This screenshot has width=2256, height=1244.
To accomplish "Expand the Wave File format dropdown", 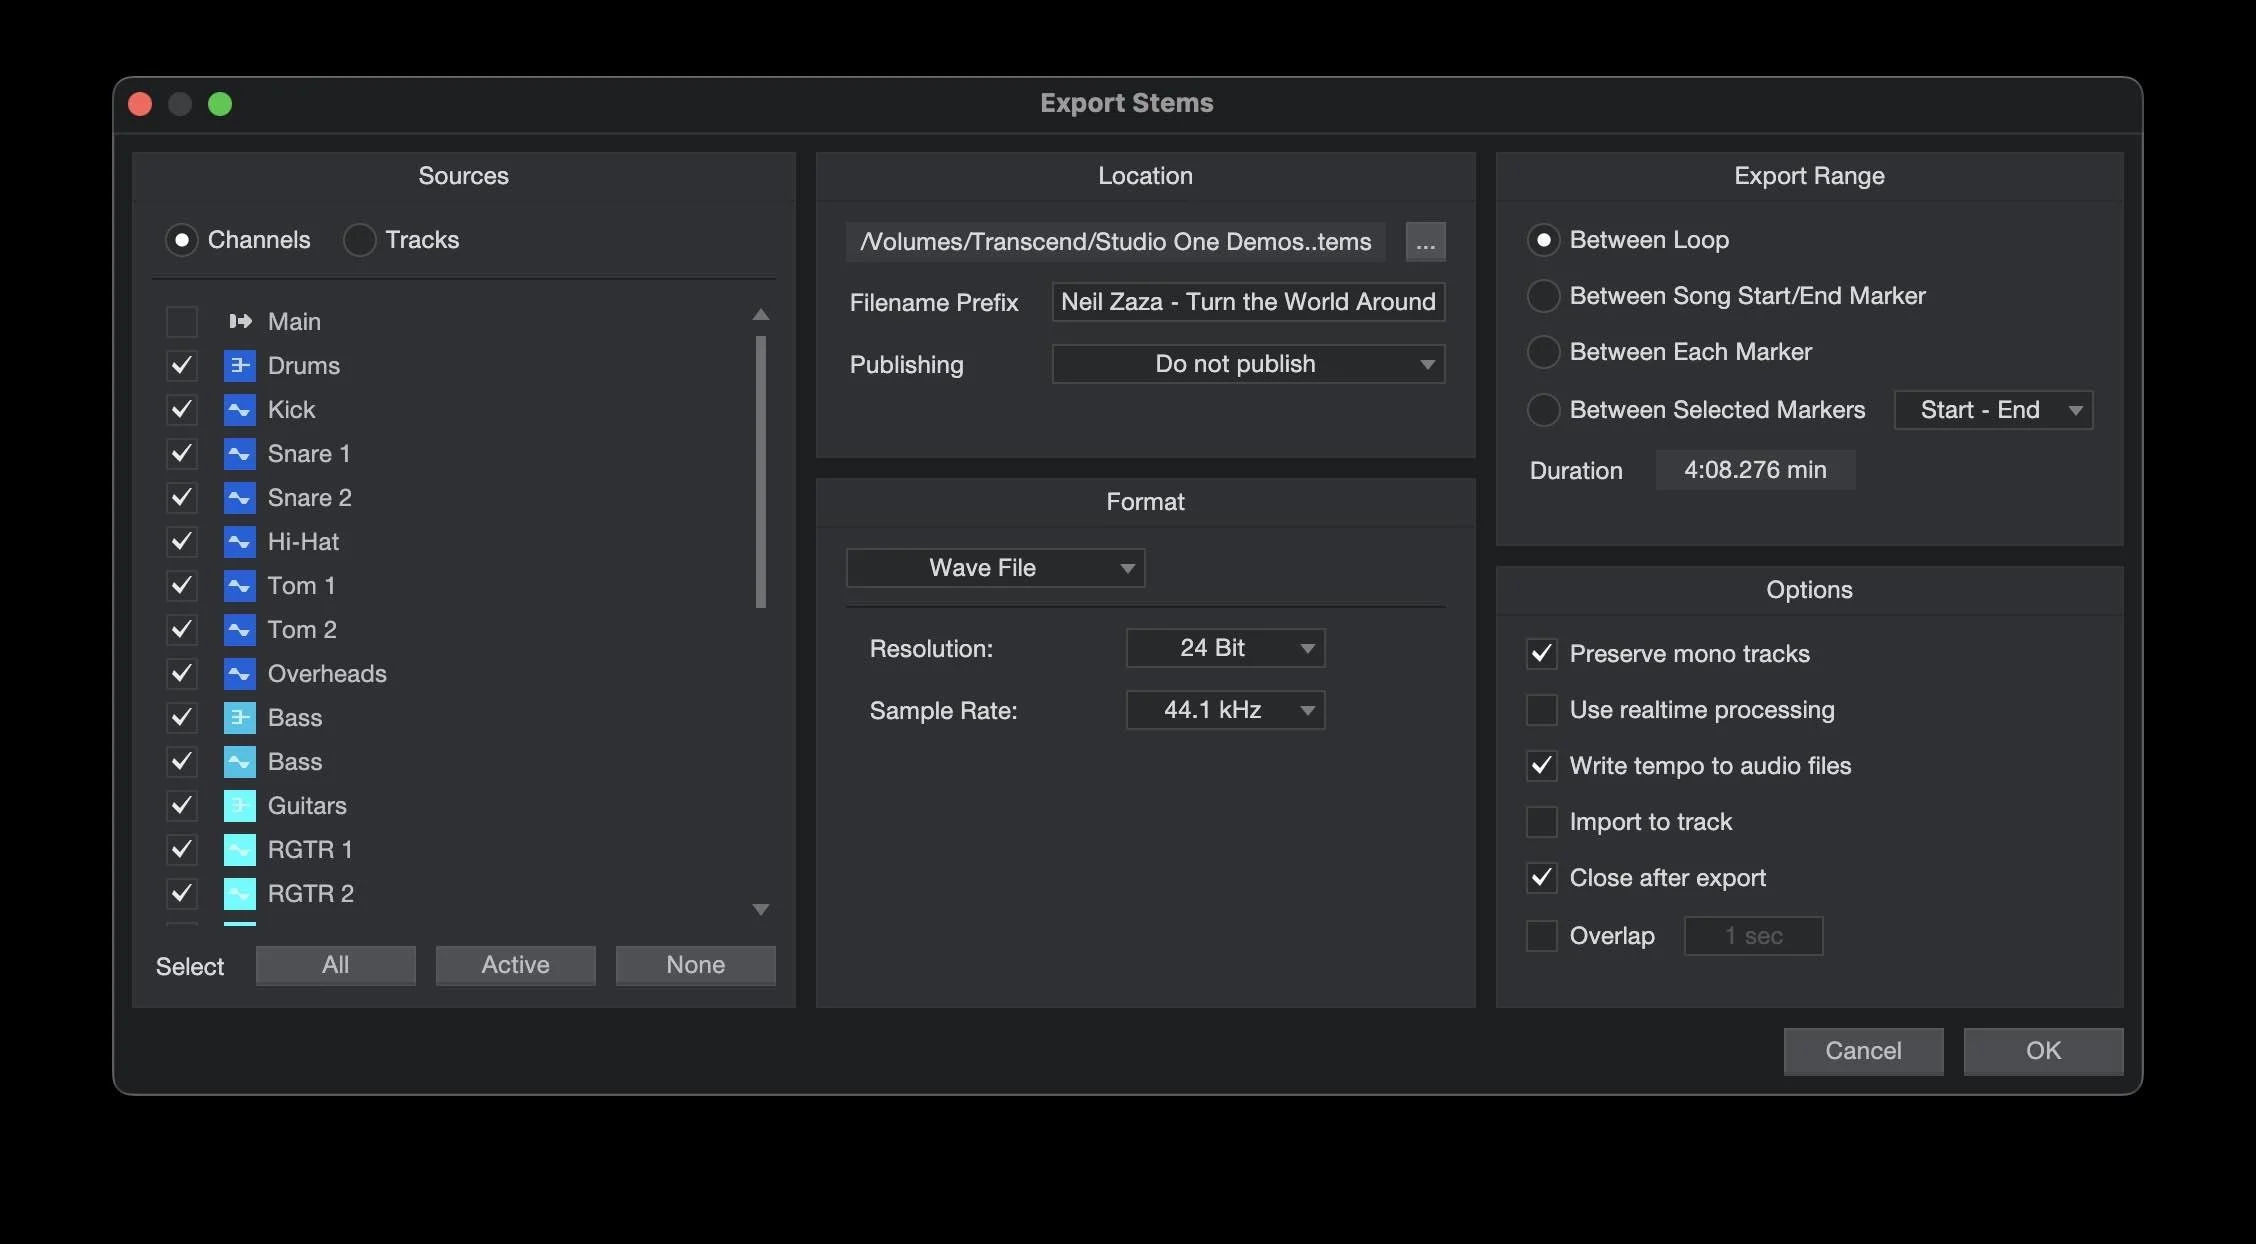I will (995, 568).
